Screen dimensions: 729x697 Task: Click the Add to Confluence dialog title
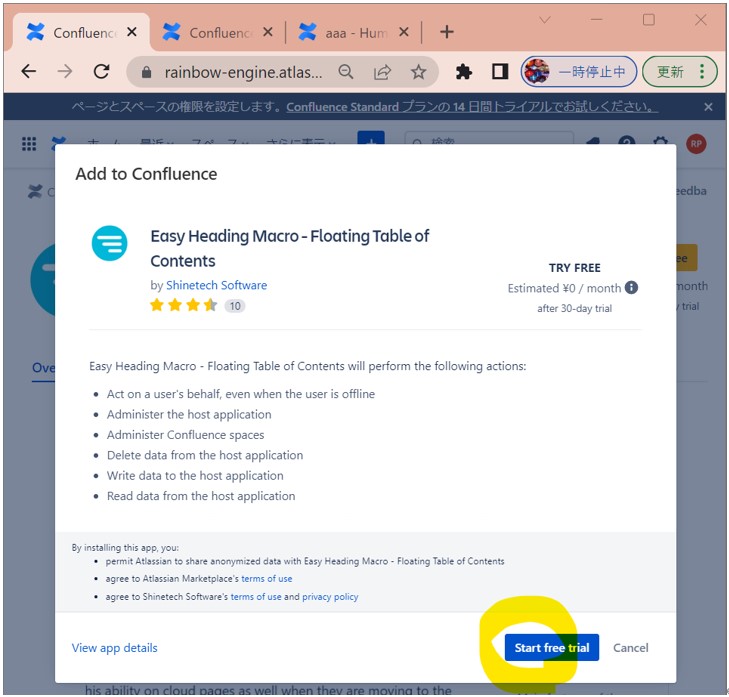146,174
